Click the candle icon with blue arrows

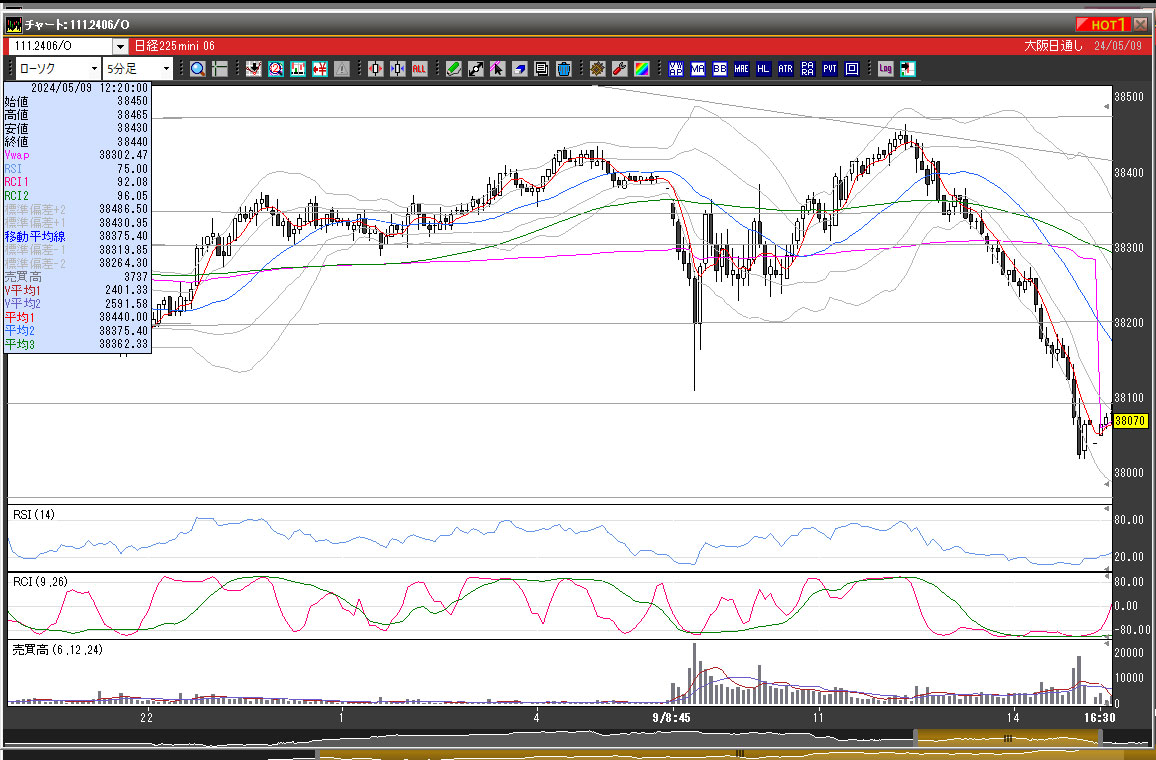[x=397, y=69]
